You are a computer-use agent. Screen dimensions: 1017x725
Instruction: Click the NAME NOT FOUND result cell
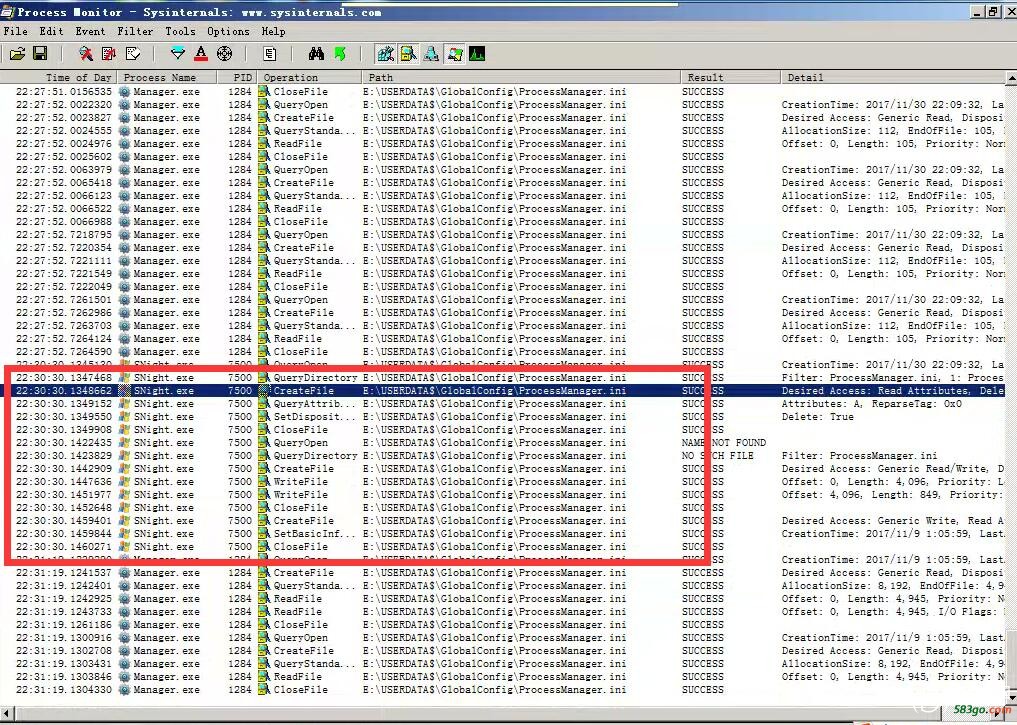724,442
